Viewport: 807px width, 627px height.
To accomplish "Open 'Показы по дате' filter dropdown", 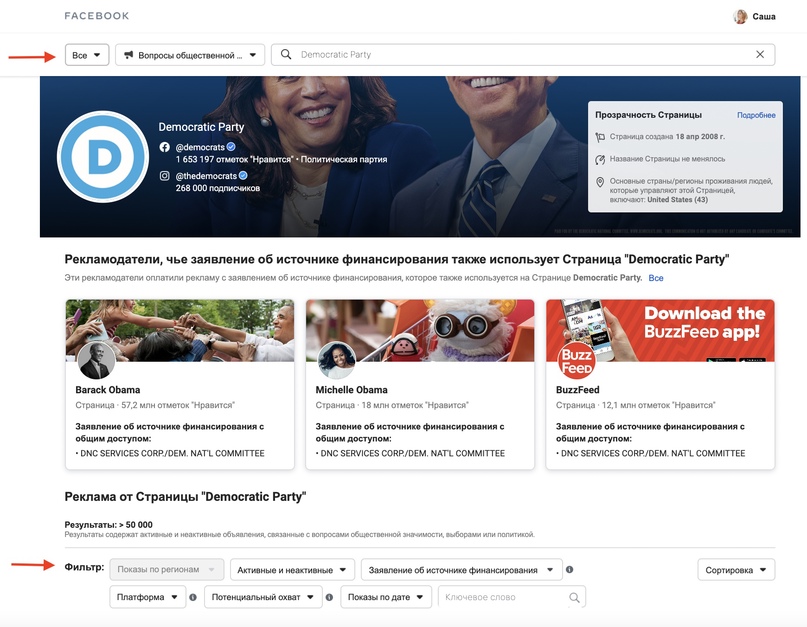I will [386, 597].
